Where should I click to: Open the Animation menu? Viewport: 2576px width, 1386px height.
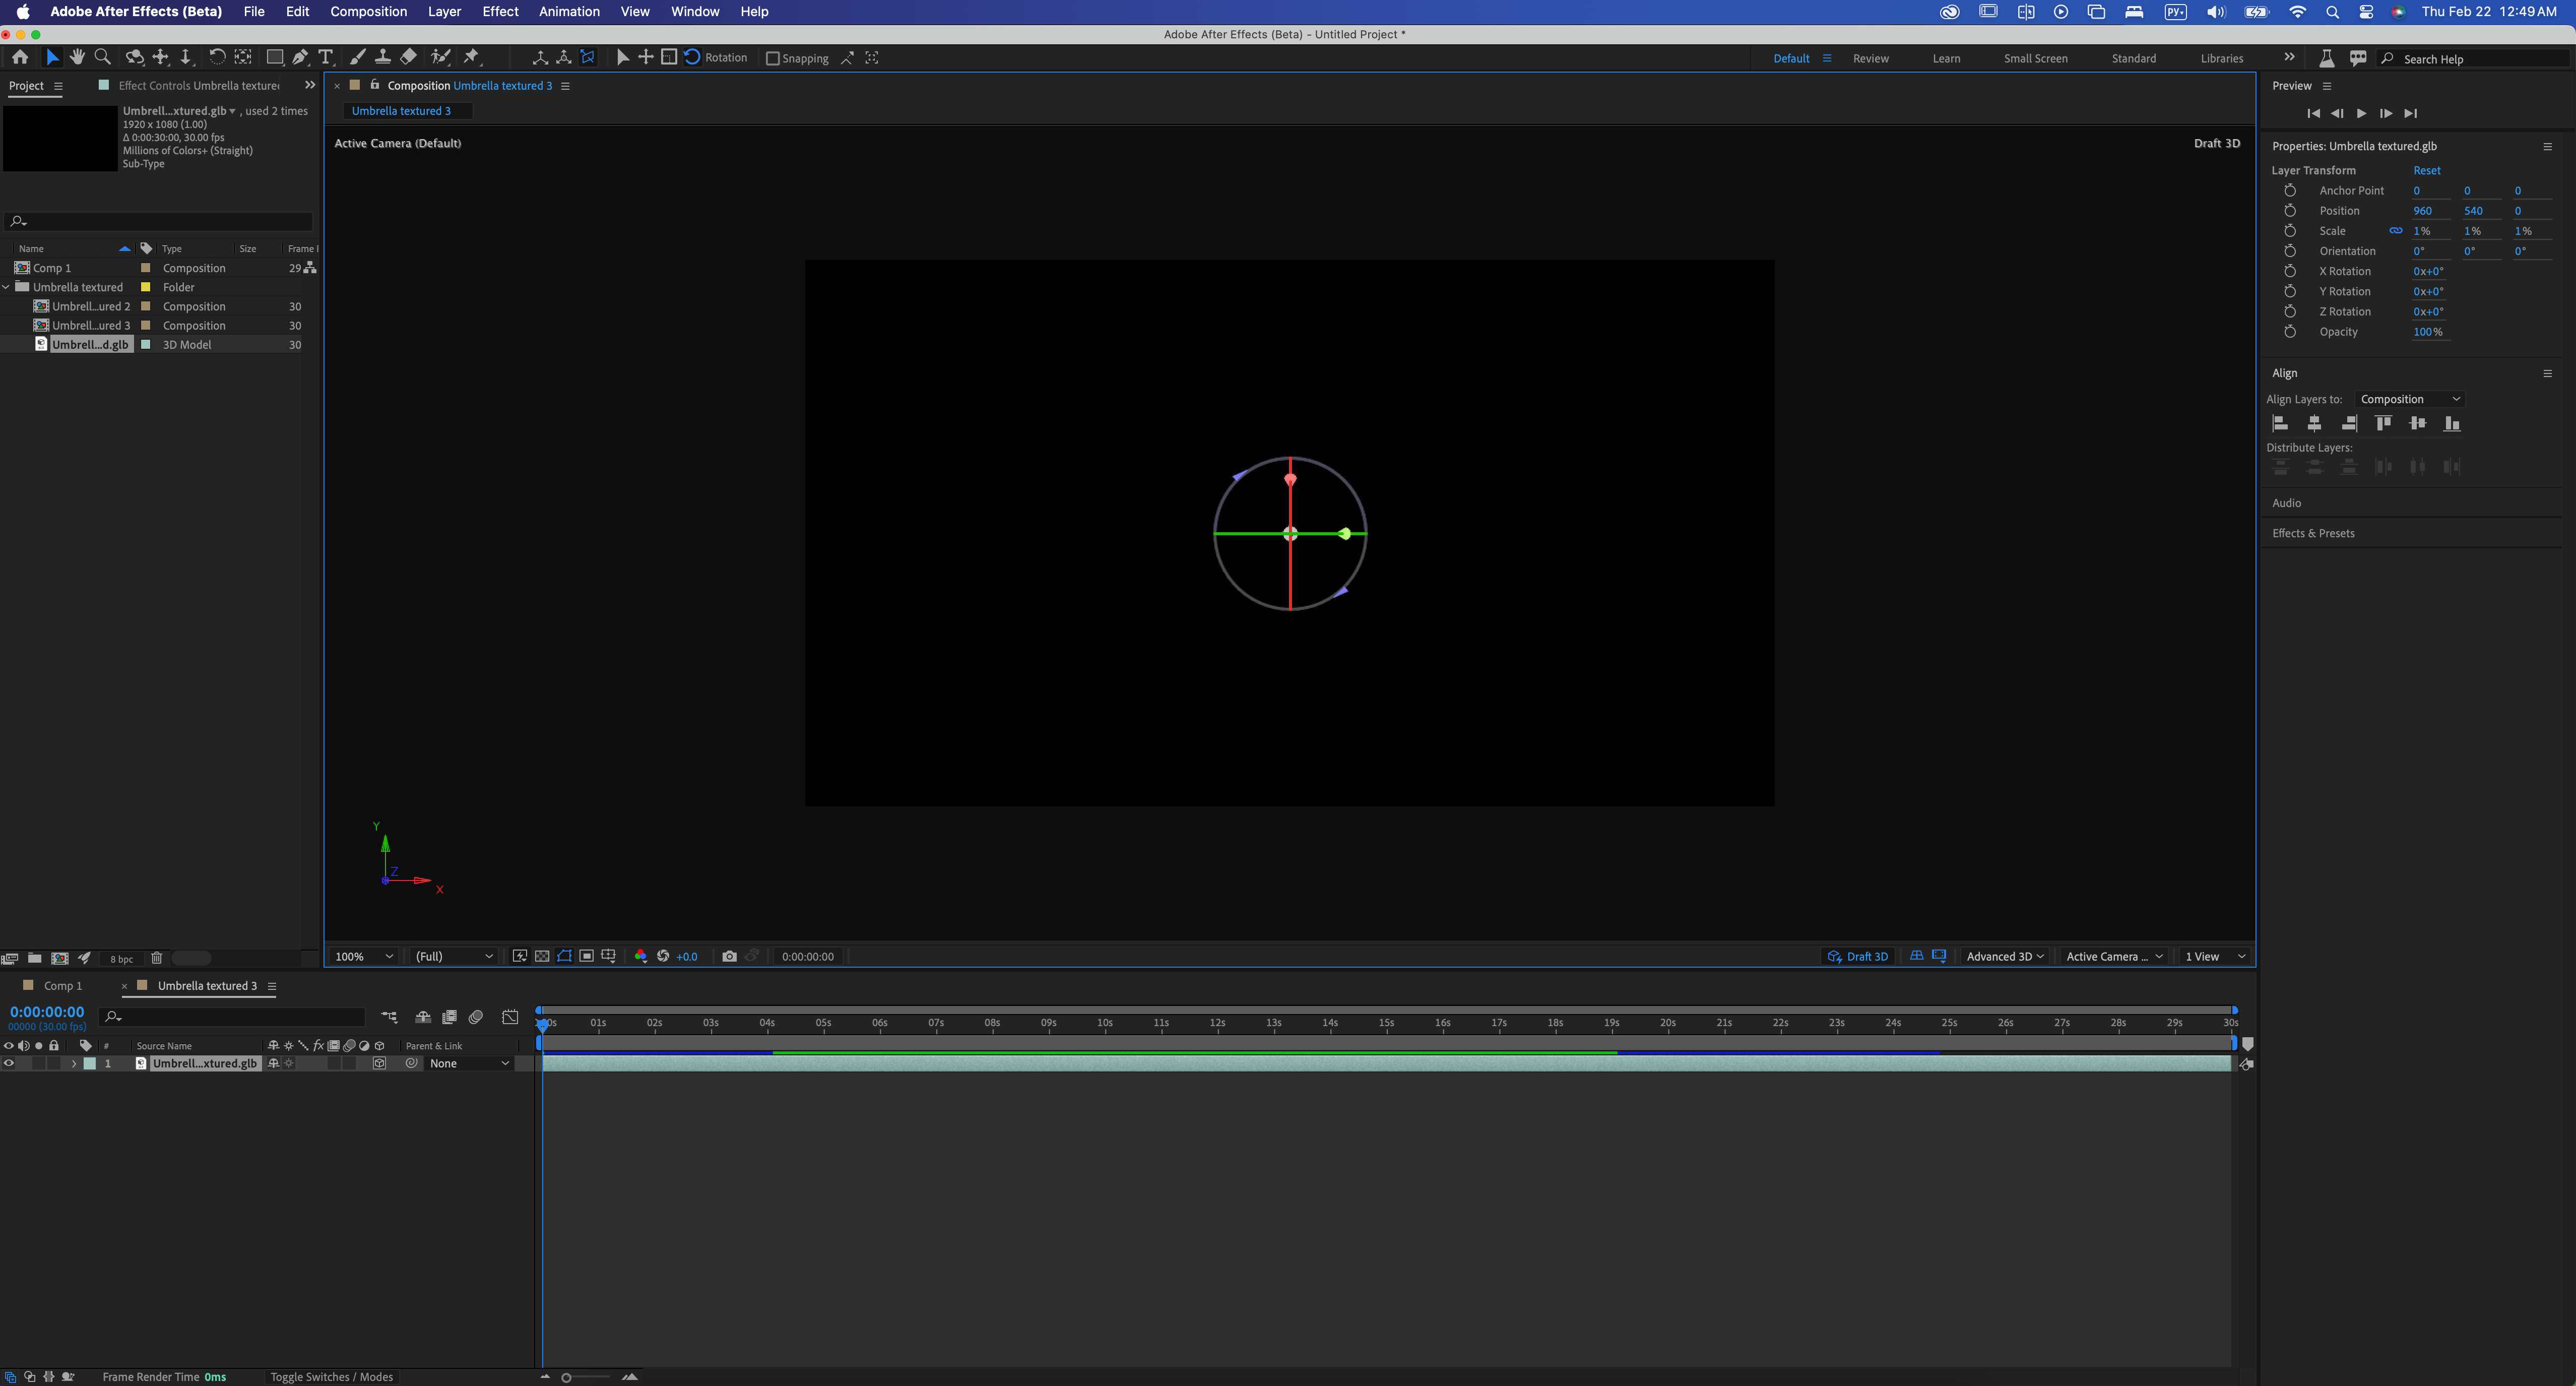(569, 12)
